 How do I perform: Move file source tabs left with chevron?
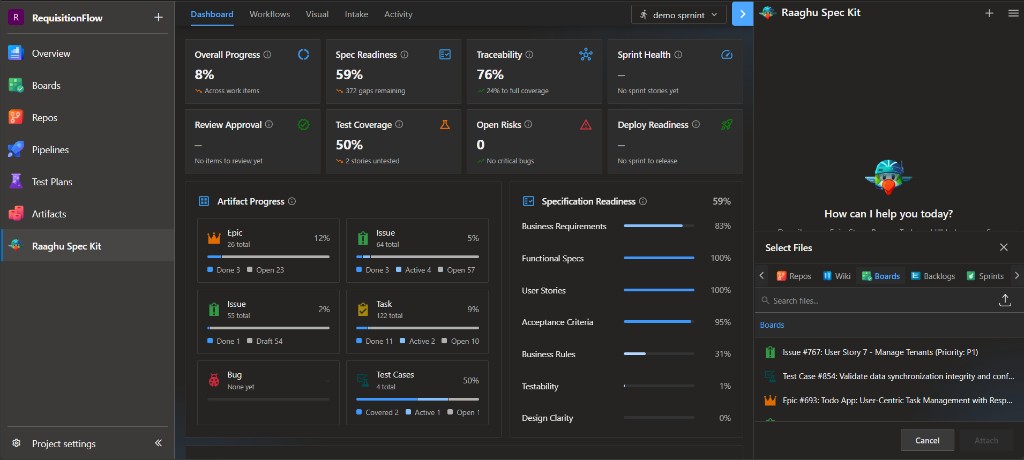coord(762,276)
